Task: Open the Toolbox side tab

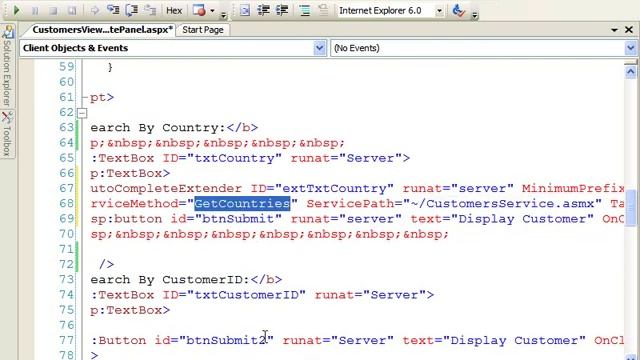Action: (x=7, y=135)
